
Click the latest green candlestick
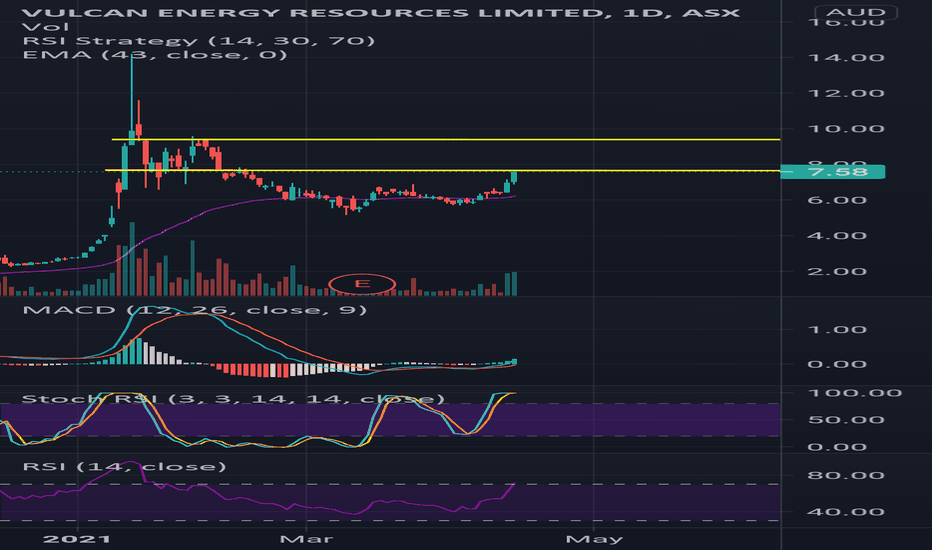[514, 177]
